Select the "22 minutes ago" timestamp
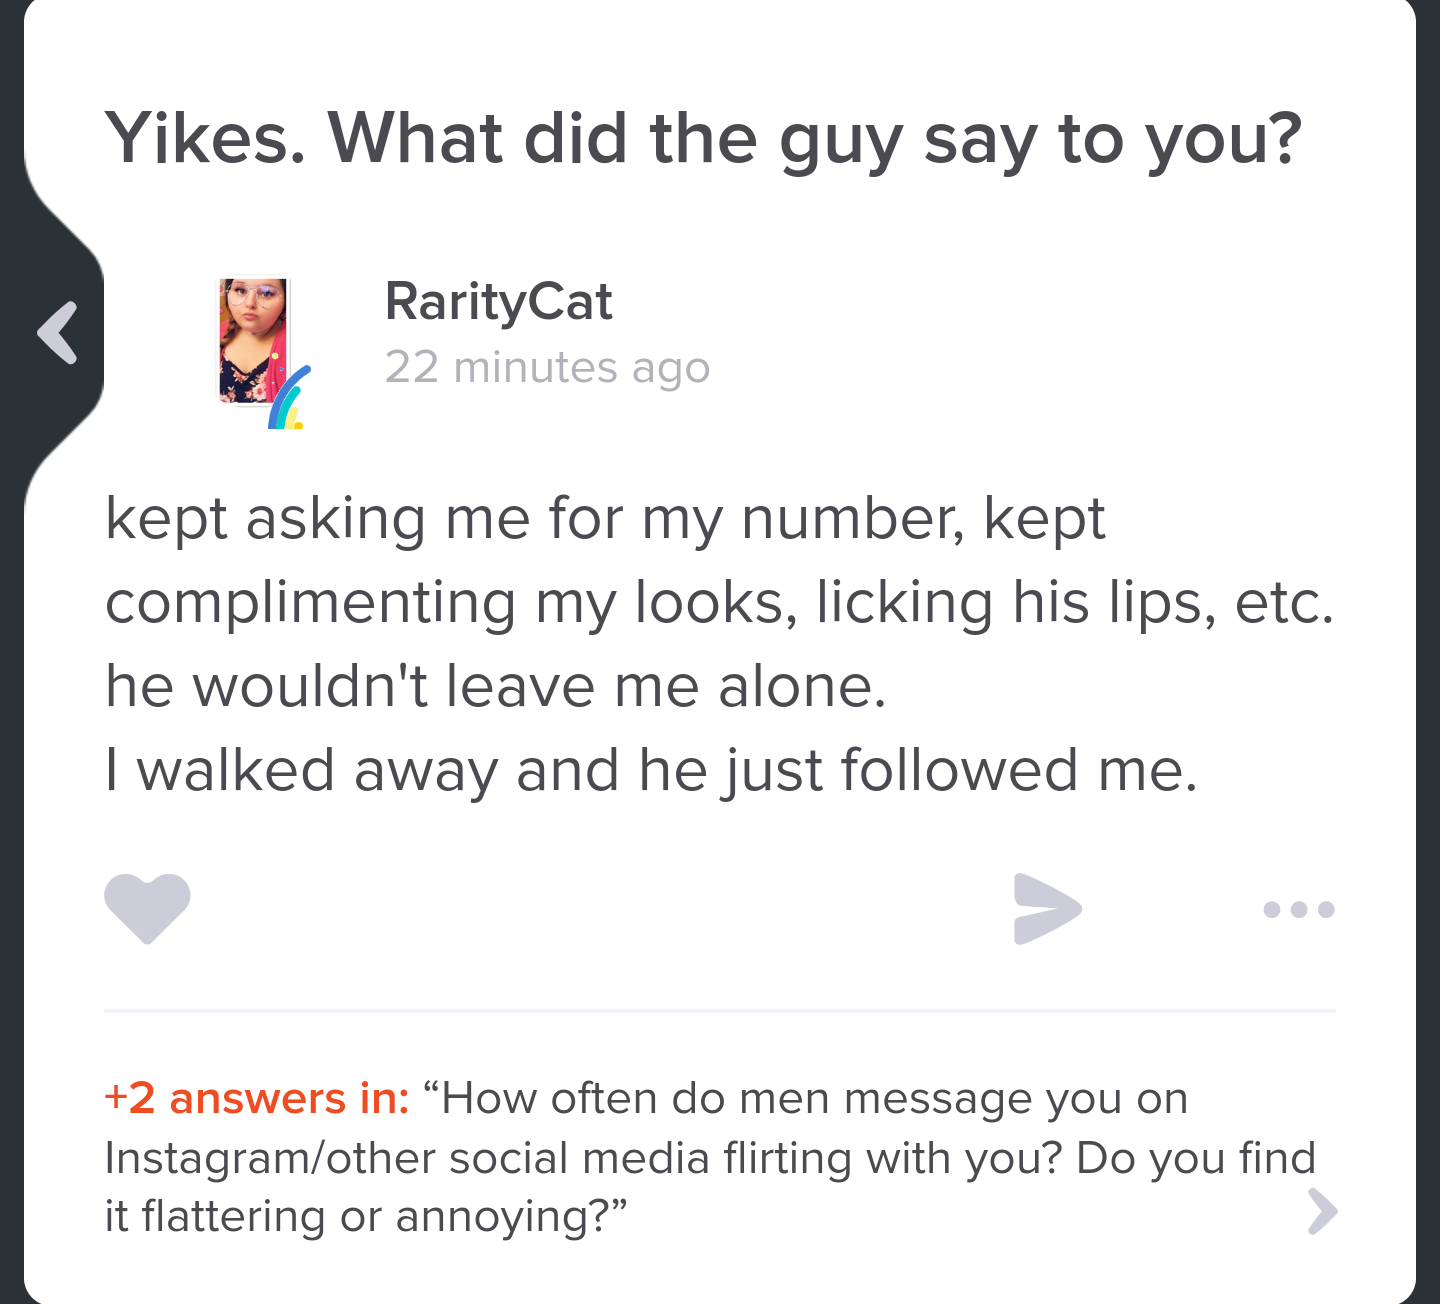1440x1304 pixels. (547, 367)
